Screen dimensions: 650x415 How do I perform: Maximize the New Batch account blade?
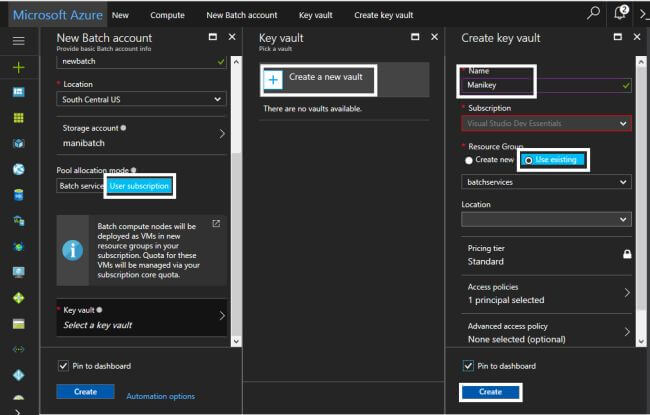[213, 37]
